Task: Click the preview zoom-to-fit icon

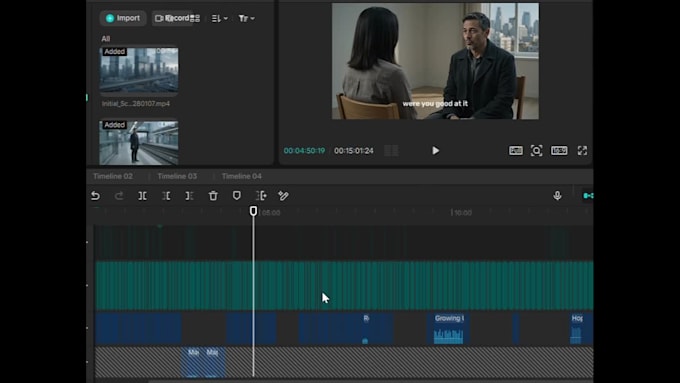Action: (x=536, y=151)
